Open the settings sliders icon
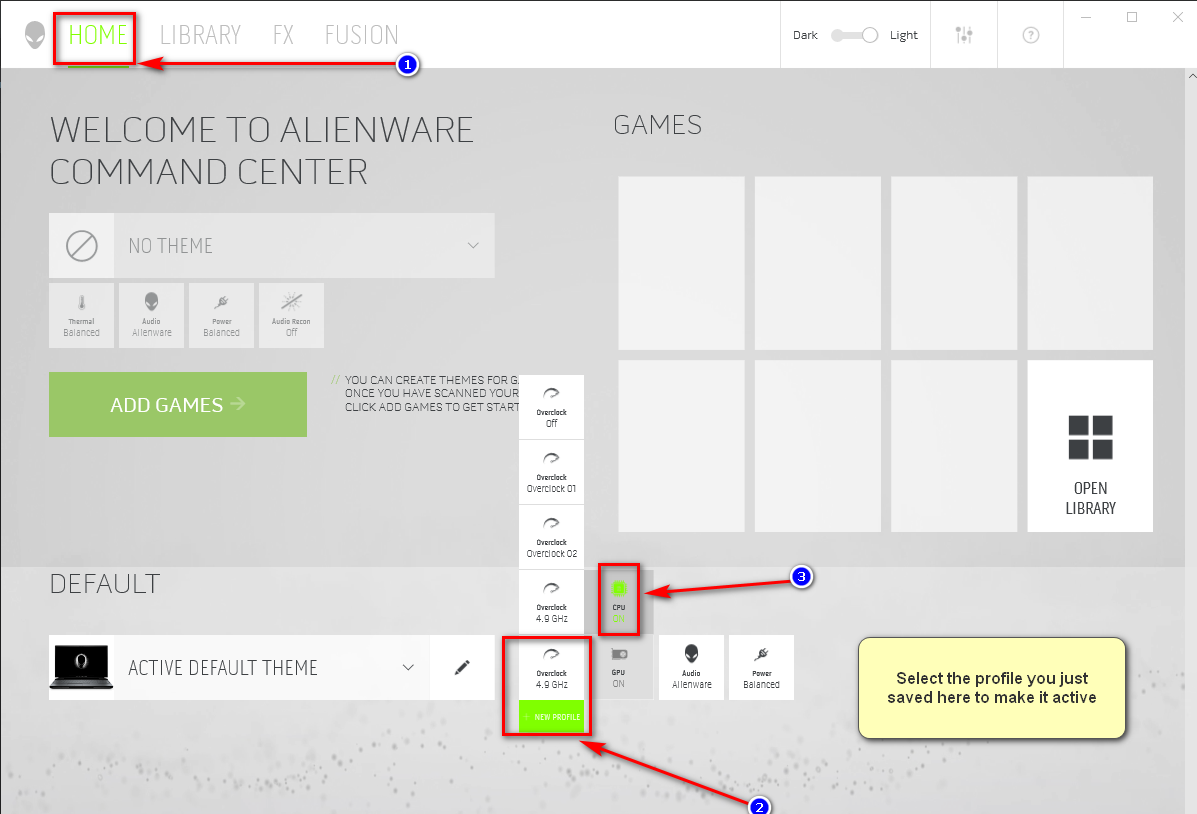 point(963,35)
